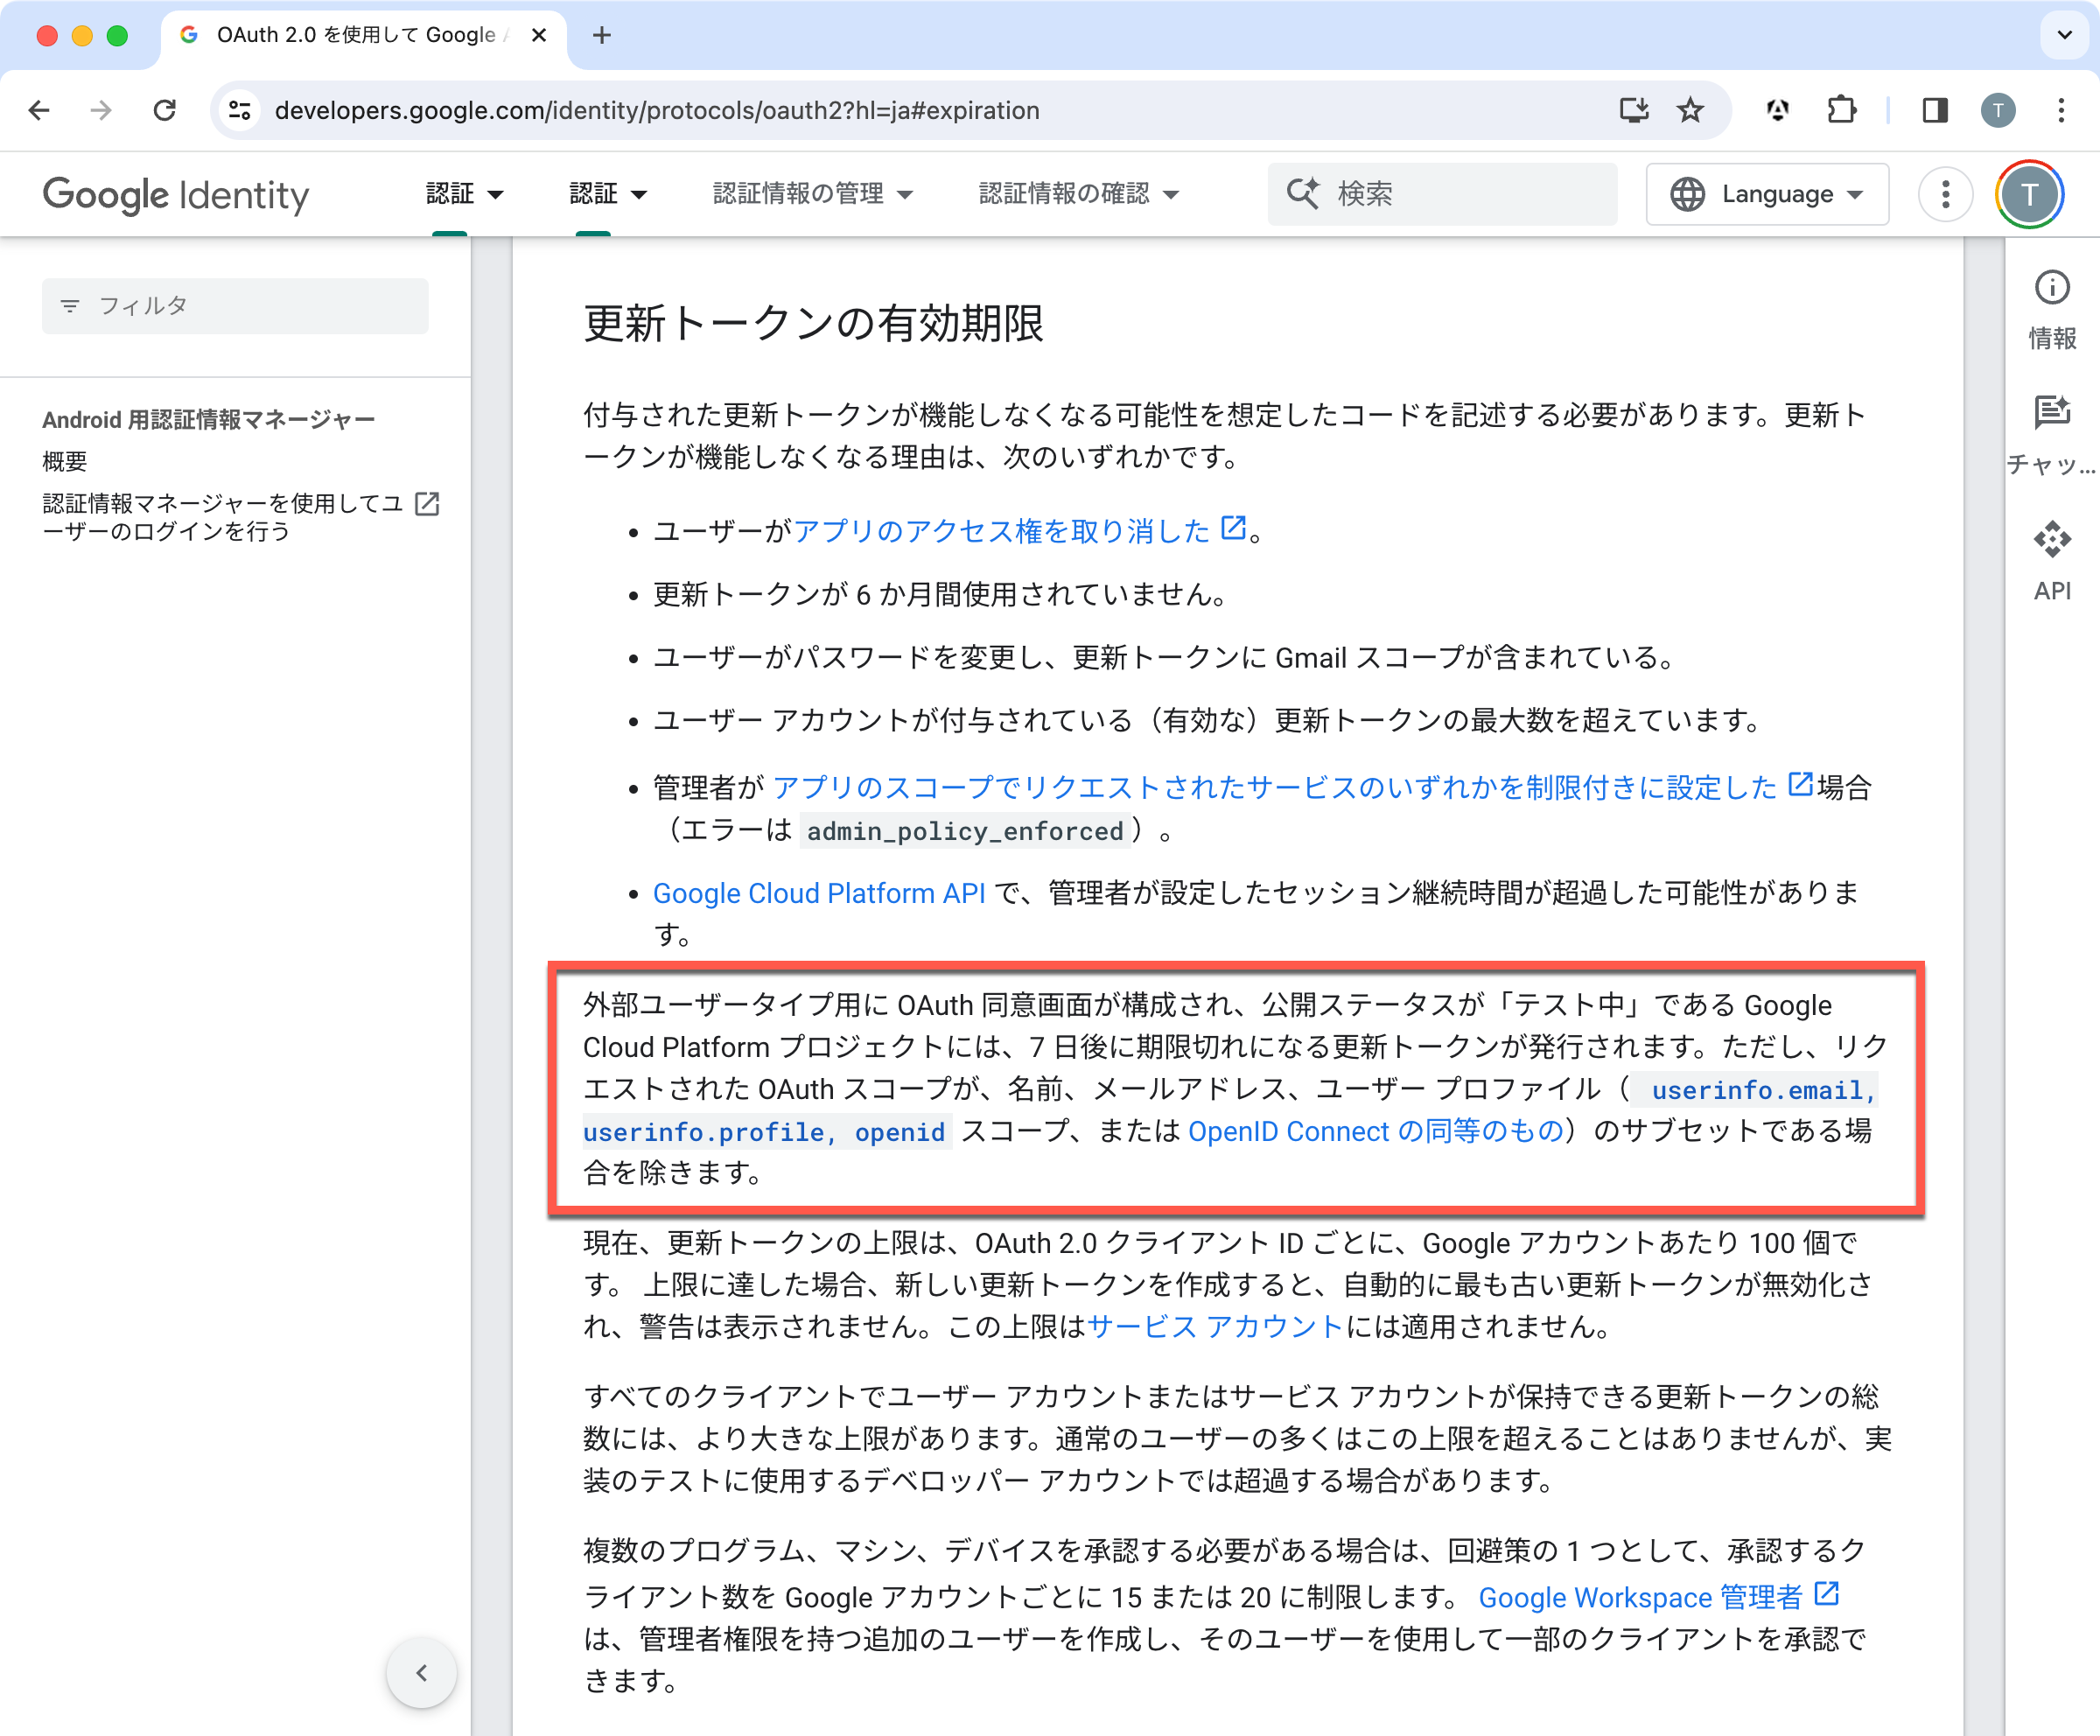Open 認証情報マネージャーを使用して sidebar link
The height and width of the screenshot is (1736, 2100).
222,517
